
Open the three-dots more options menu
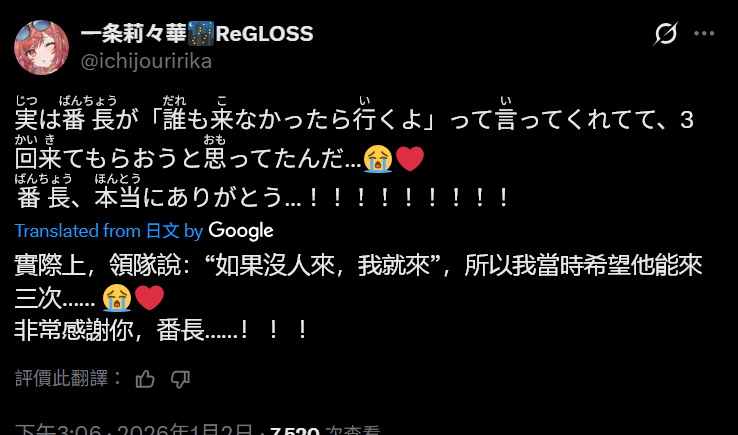coord(704,34)
